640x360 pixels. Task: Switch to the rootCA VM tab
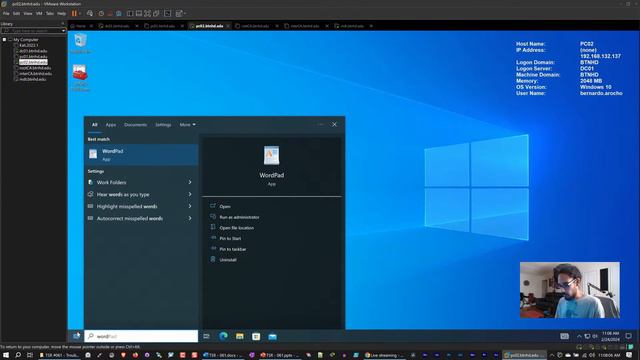(x=255, y=26)
